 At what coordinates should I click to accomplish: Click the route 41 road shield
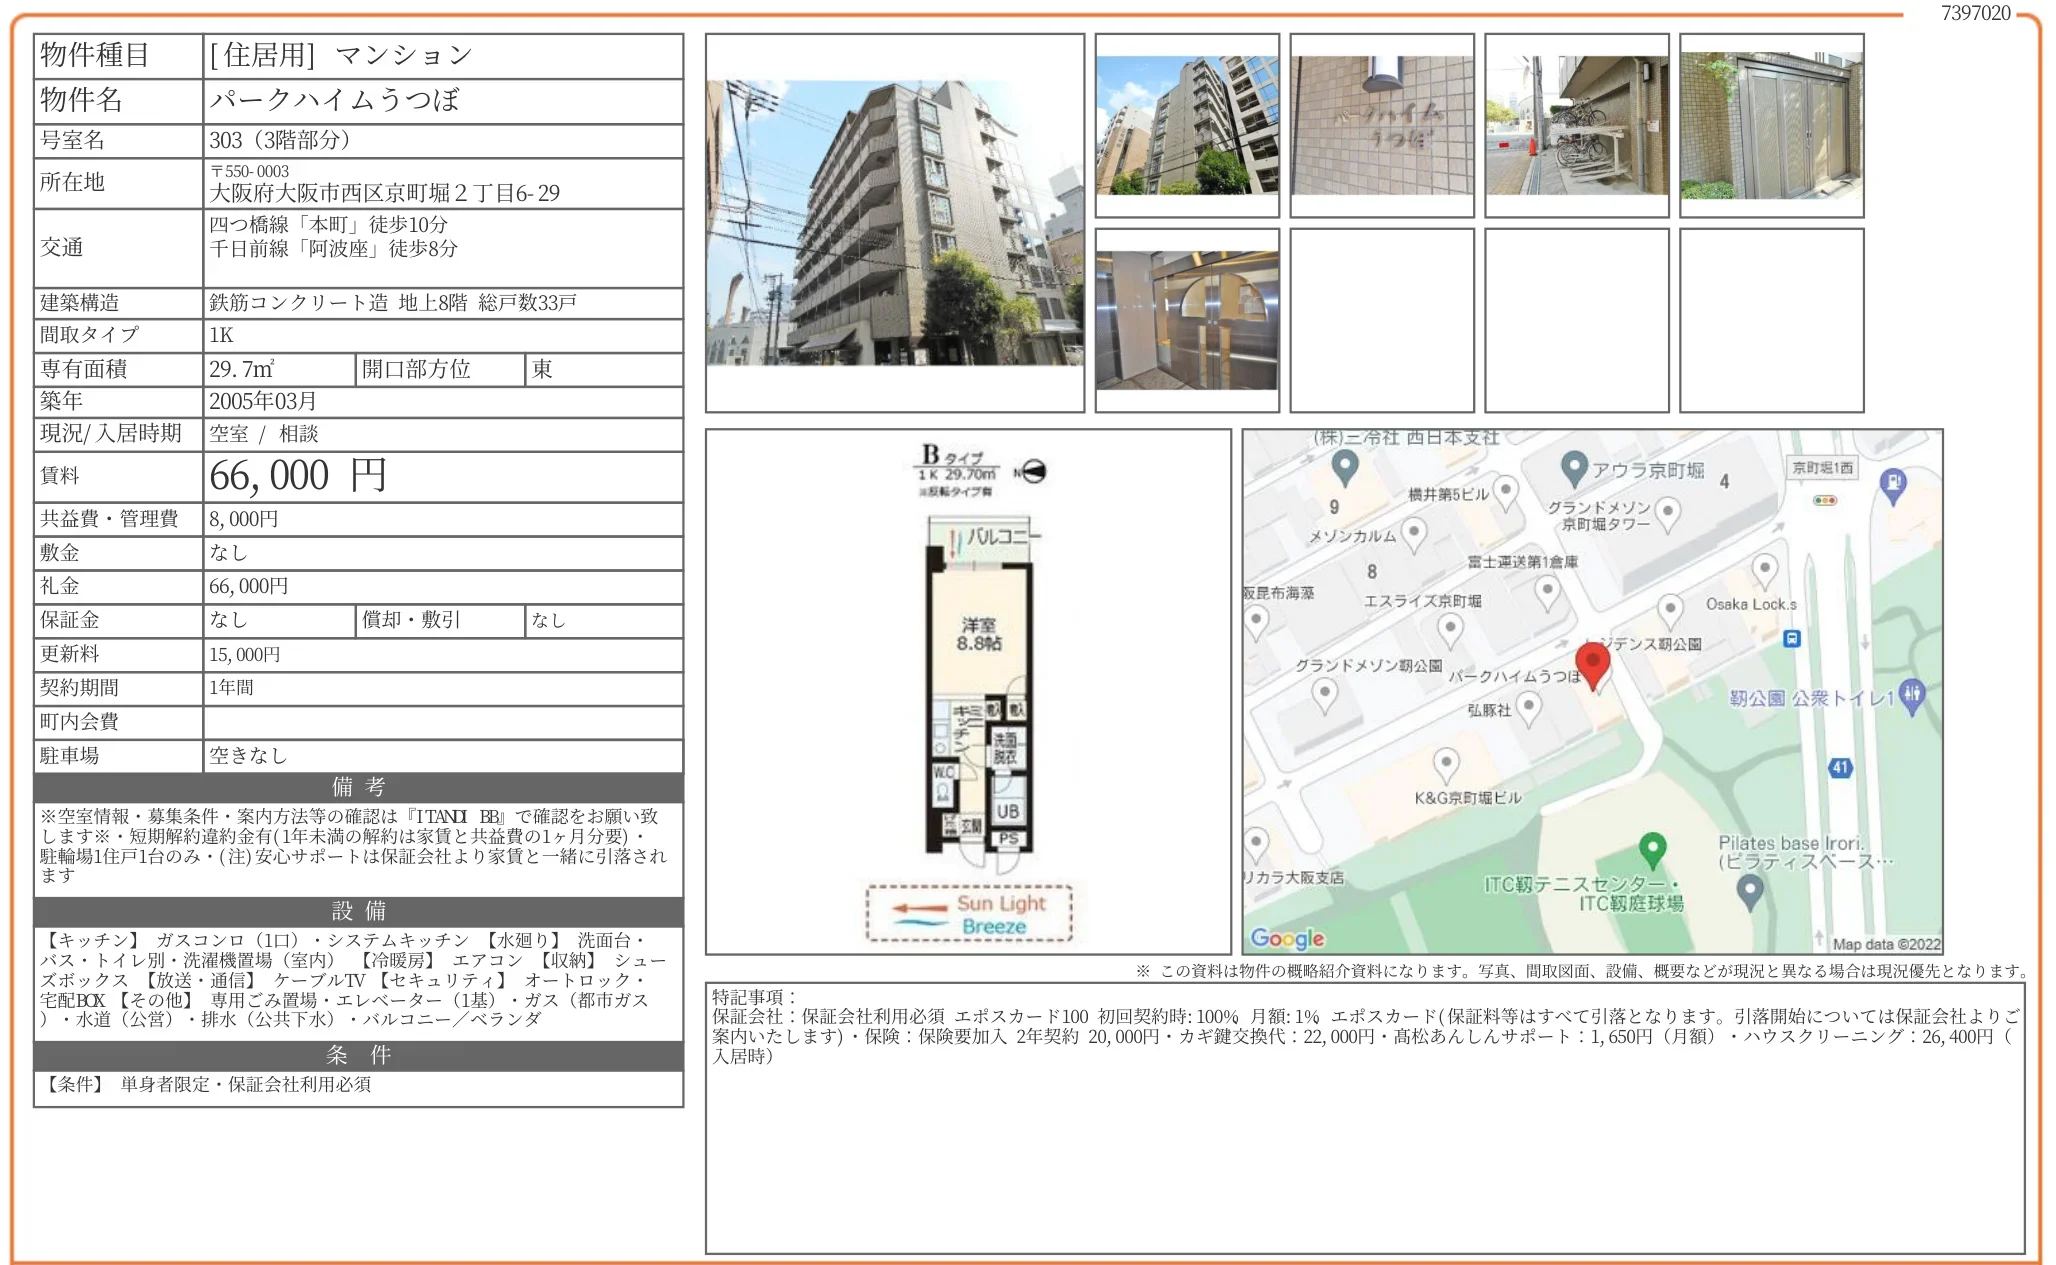[1840, 768]
